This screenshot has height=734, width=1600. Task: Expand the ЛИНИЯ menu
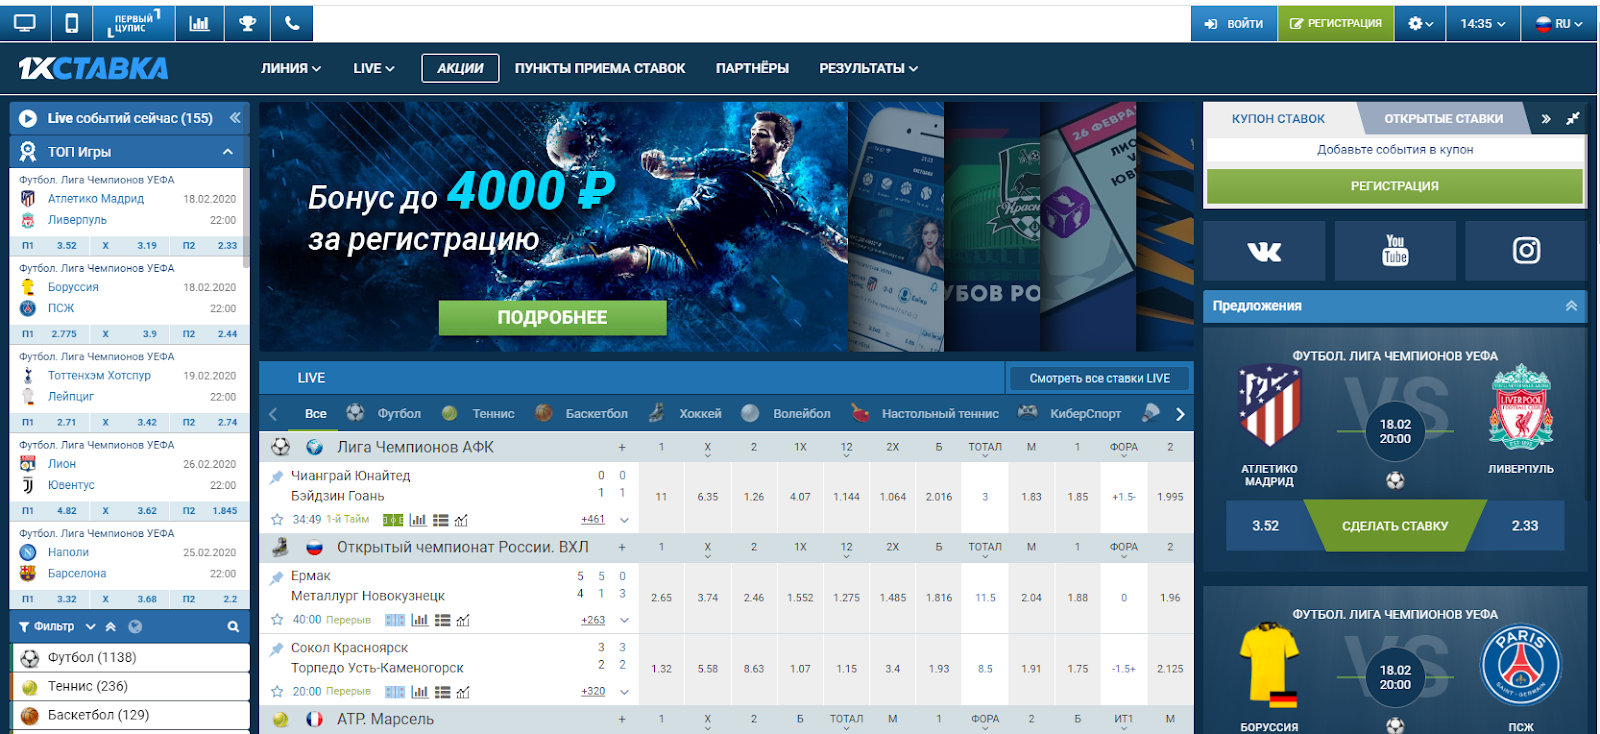click(x=291, y=68)
